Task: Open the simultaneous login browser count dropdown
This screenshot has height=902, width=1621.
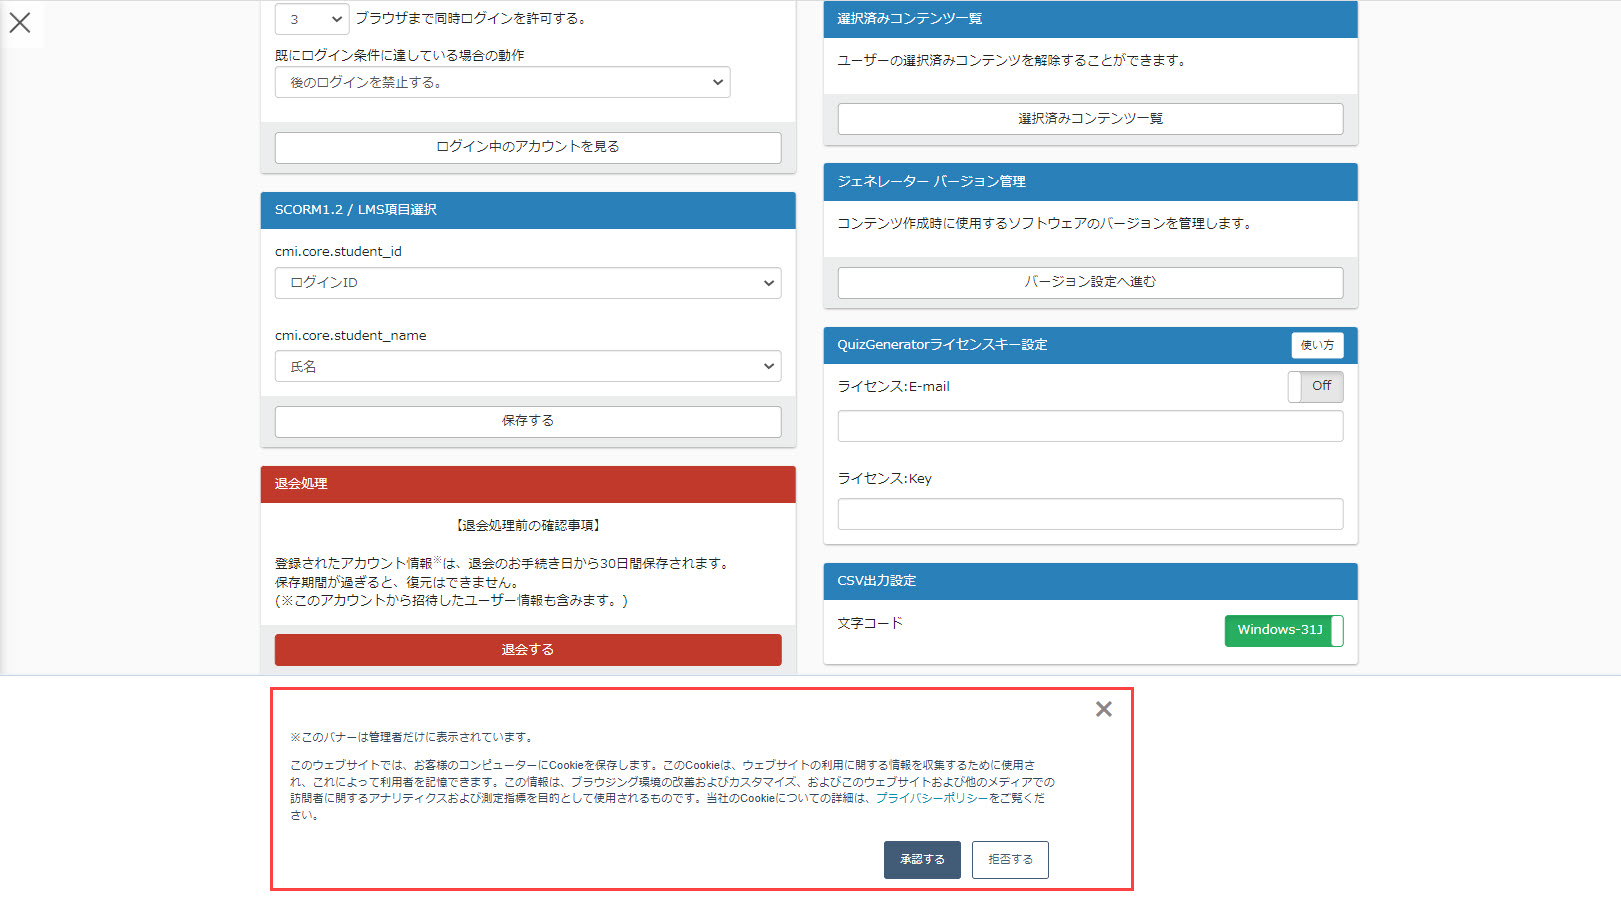Action: (311, 19)
